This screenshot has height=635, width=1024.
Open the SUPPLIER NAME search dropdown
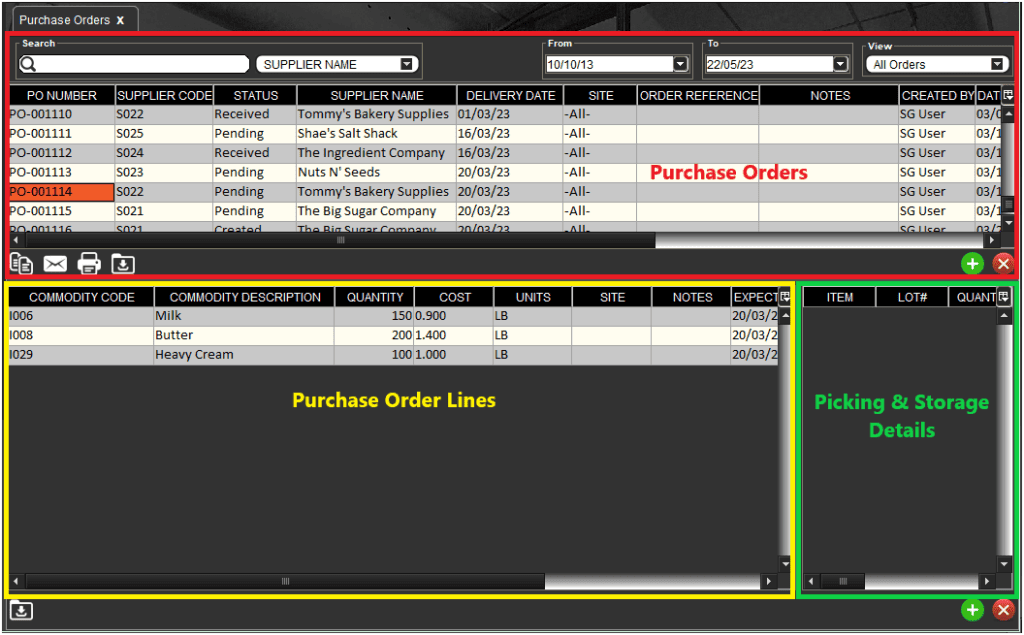tap(406, 64)
